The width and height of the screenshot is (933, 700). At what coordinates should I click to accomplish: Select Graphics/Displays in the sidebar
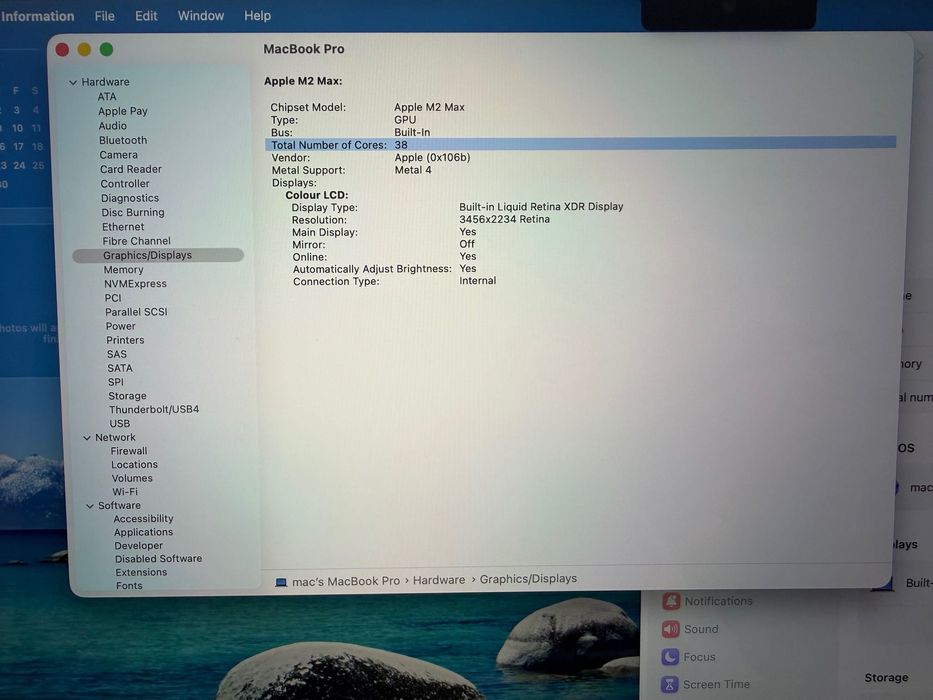coord(158,255)
